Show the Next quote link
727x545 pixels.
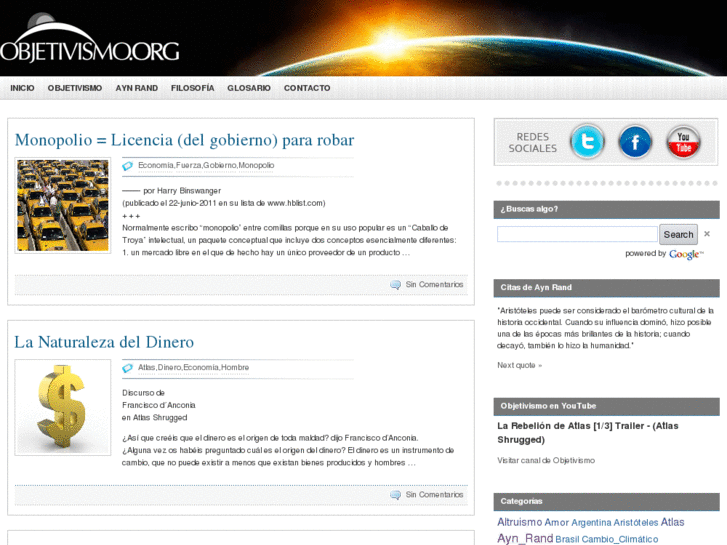(519, 365)
